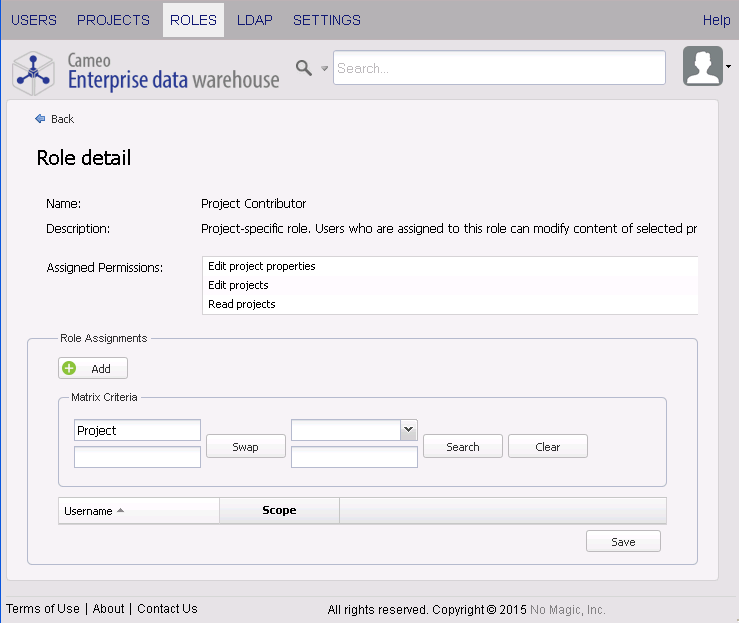739x623 pixels.
Task: Open the PROJECTS tab
Action: pos(113,20)
